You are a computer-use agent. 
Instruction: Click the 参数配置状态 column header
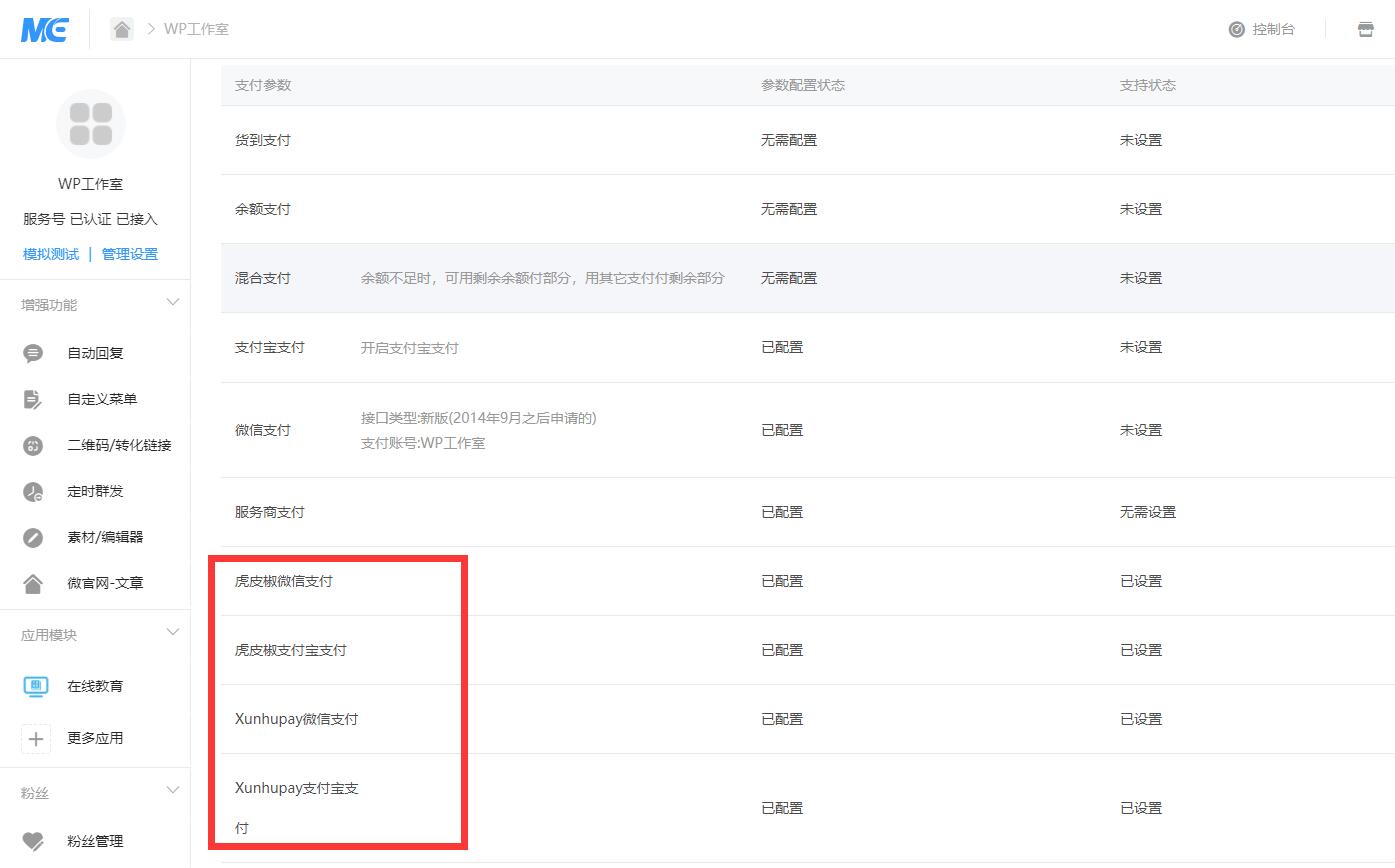pyautogui.click(x=803, y=85)
